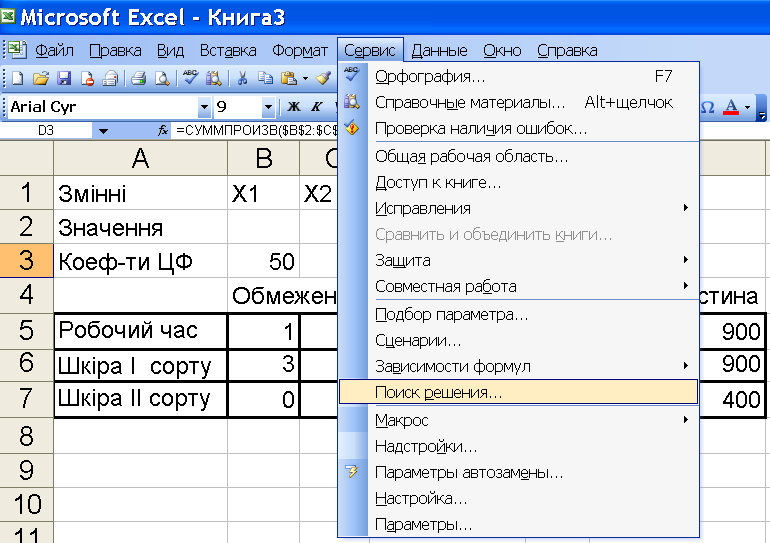The image size is (770, 543).
Task: Click the Paste clipboard icon
Action: pyautogui.click(x=289, y=79)
